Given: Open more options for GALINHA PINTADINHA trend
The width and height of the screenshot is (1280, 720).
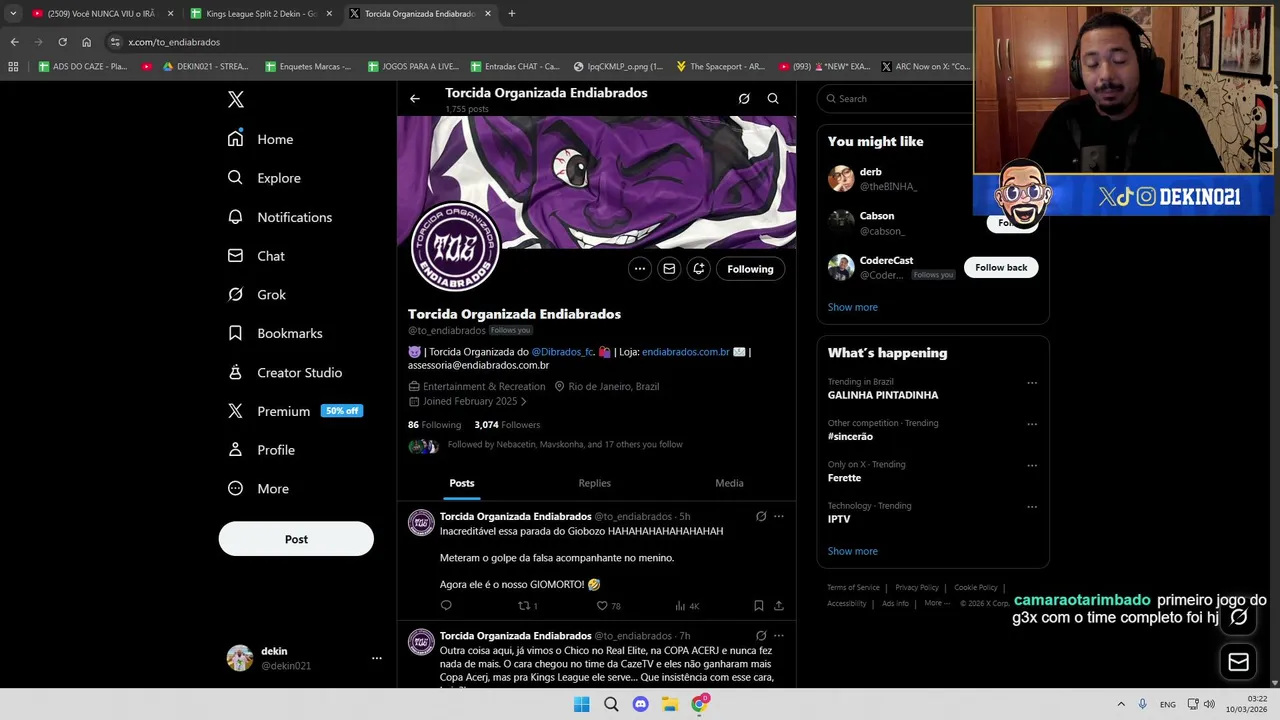Looking at the screenshot, I should coord(1032,383).
